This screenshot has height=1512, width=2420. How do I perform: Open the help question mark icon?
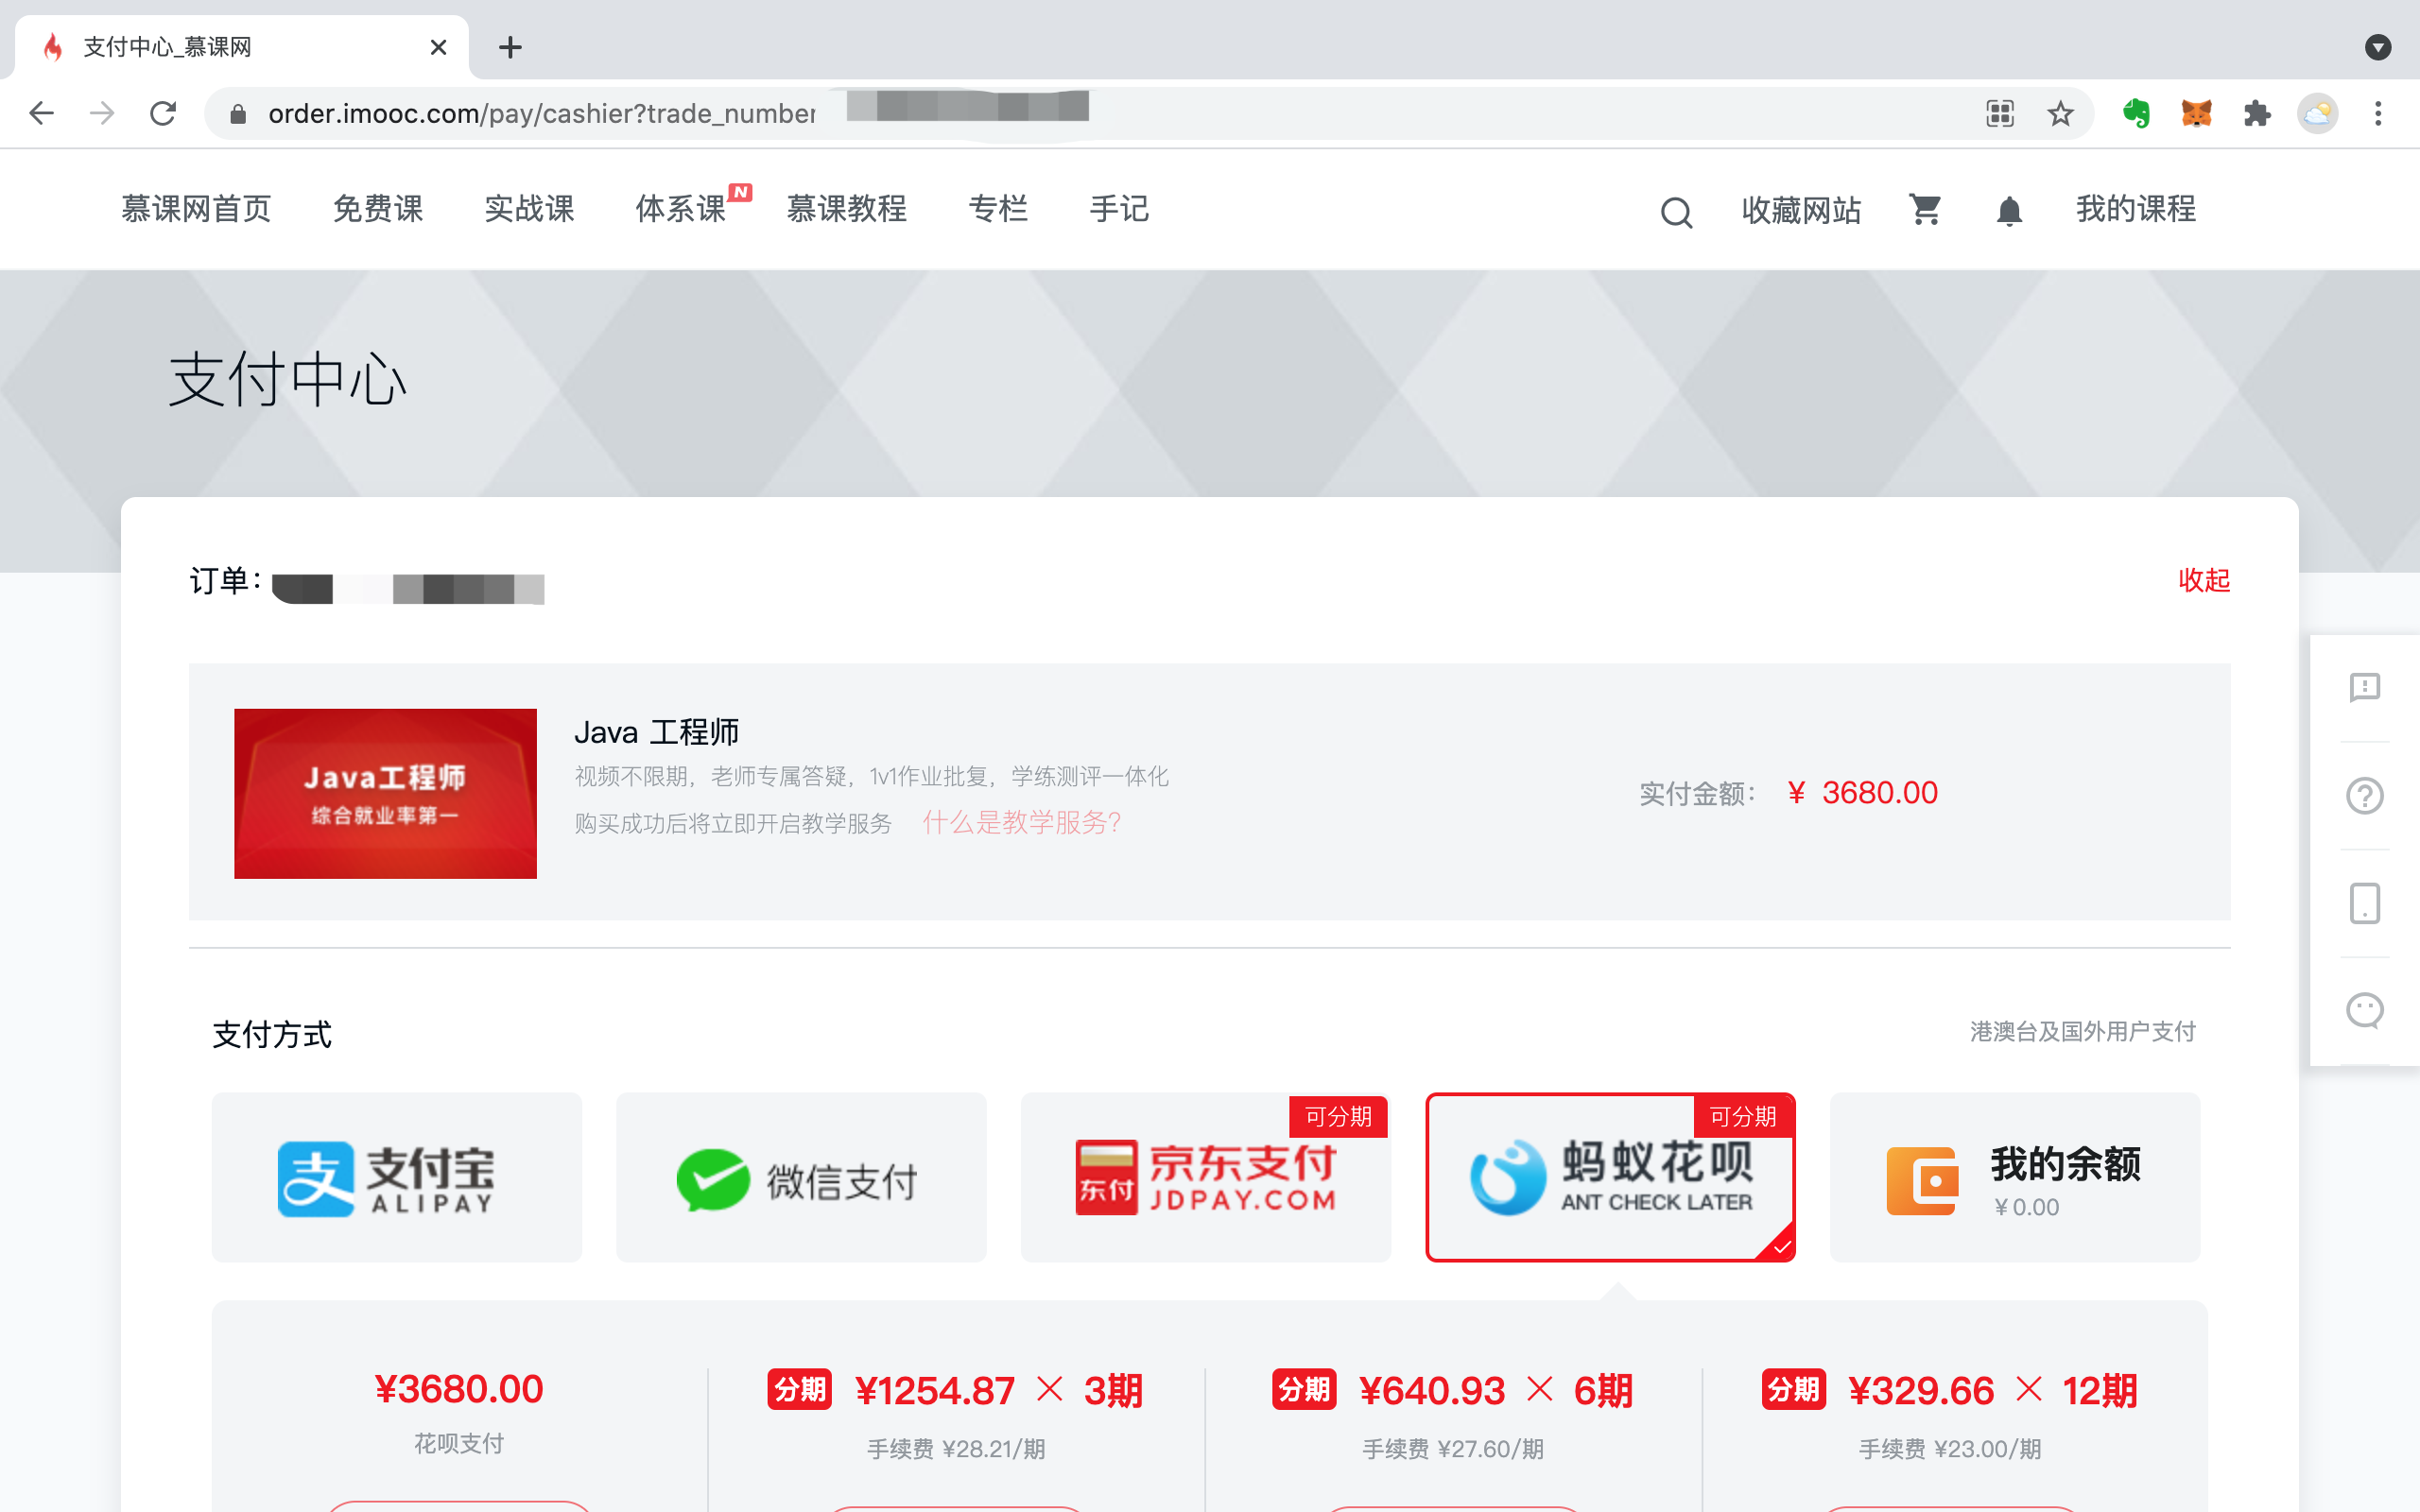(2364, 796)
